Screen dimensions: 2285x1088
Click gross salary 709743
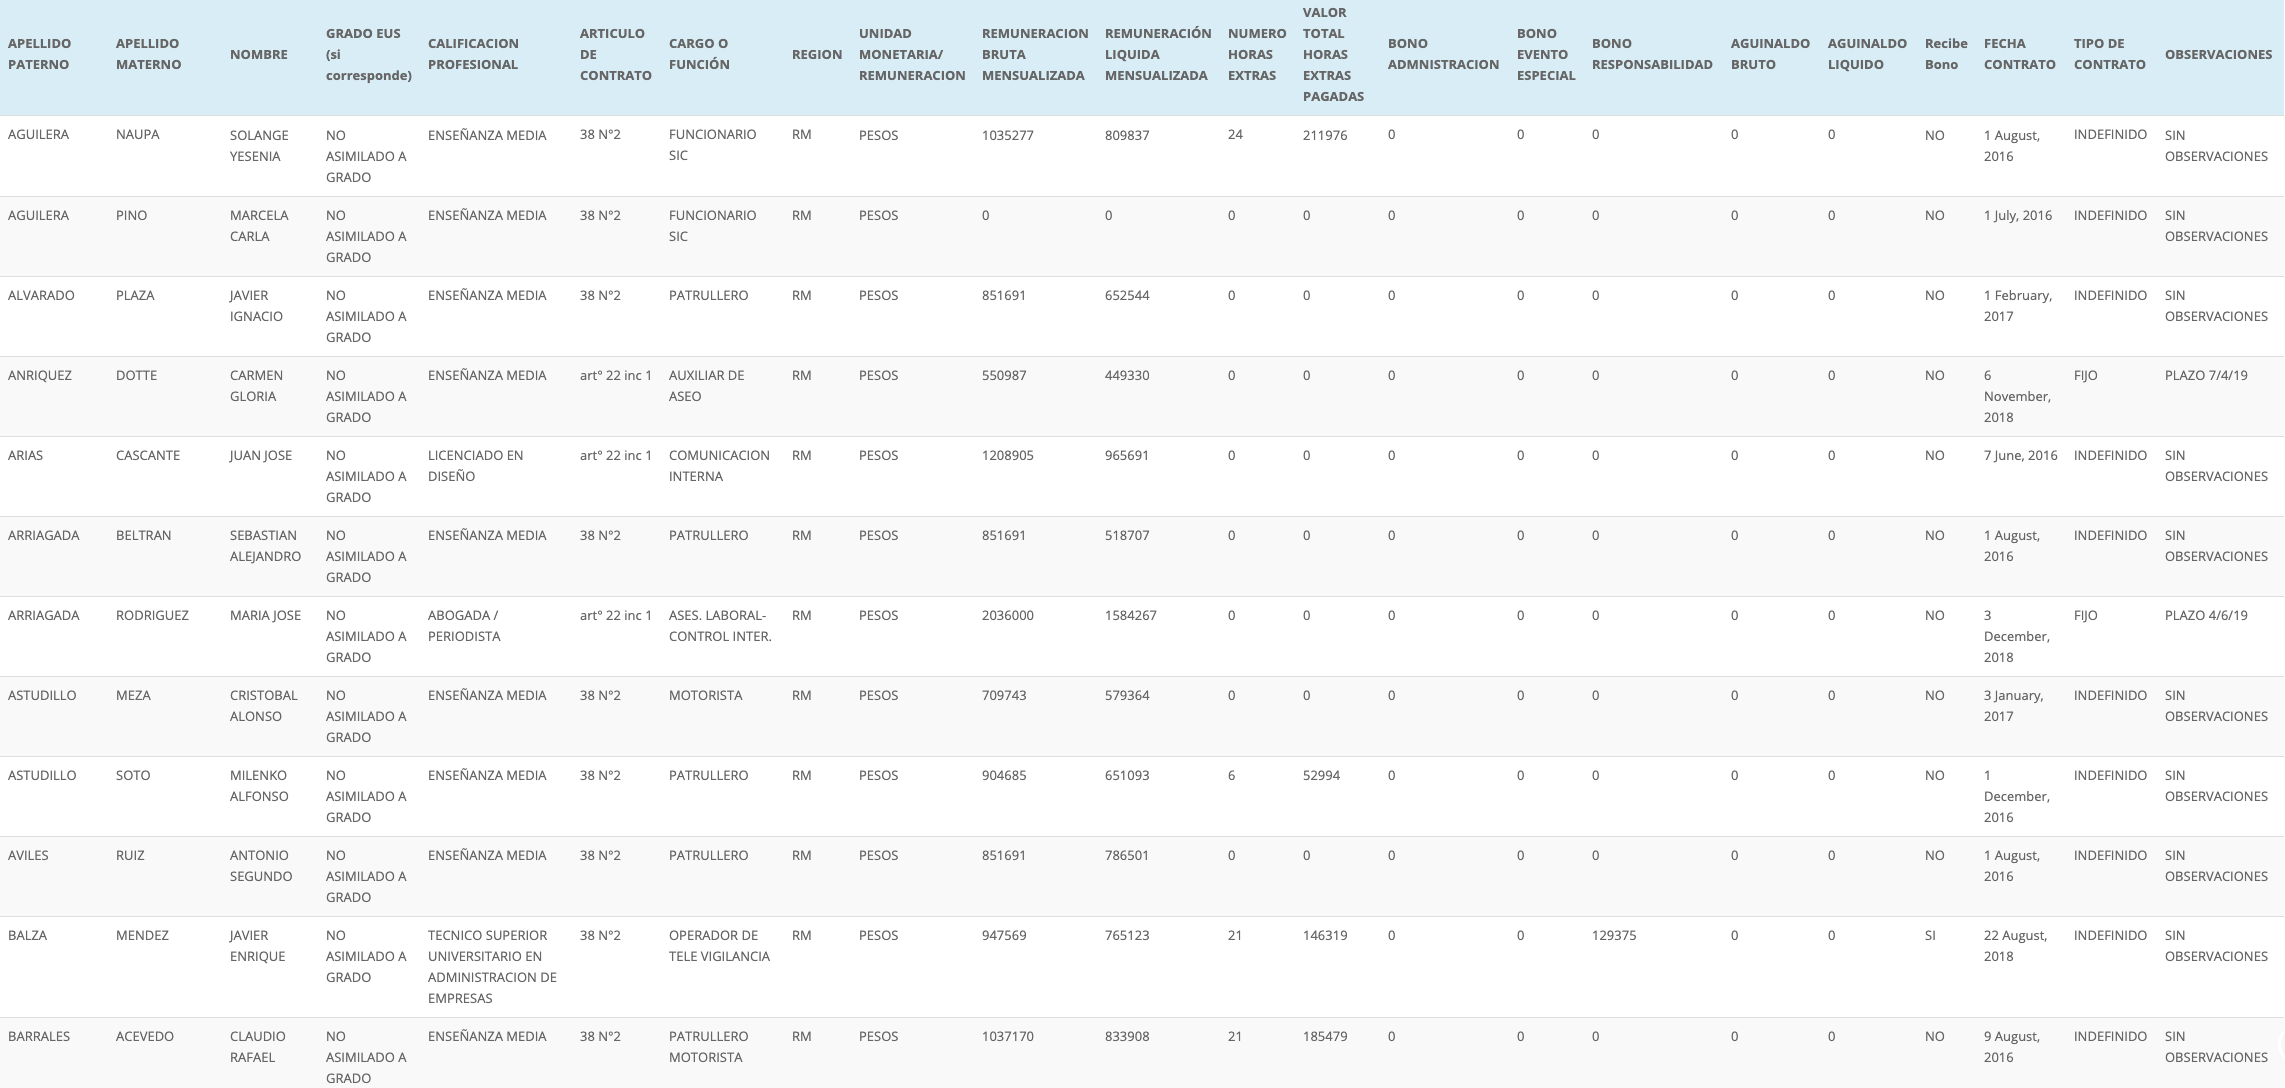pyautogui.click(x=1004, y=695)
